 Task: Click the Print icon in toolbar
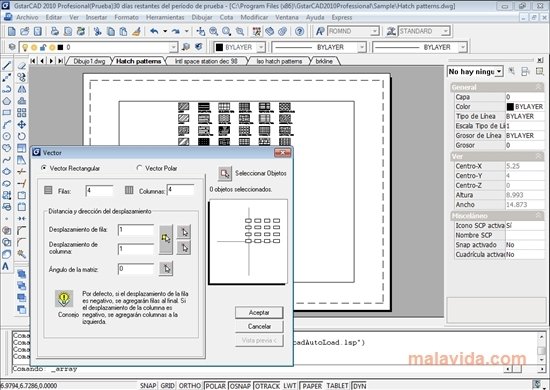click(55, 32)
